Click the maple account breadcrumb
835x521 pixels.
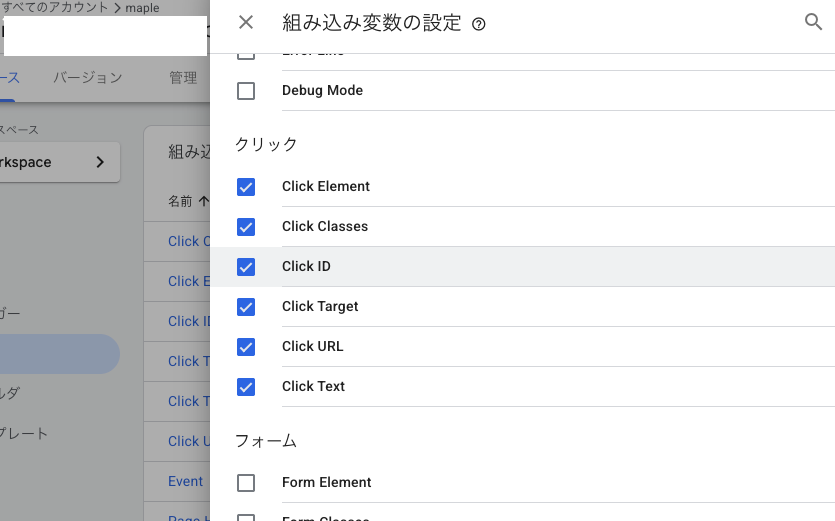(x=142, y=8)
